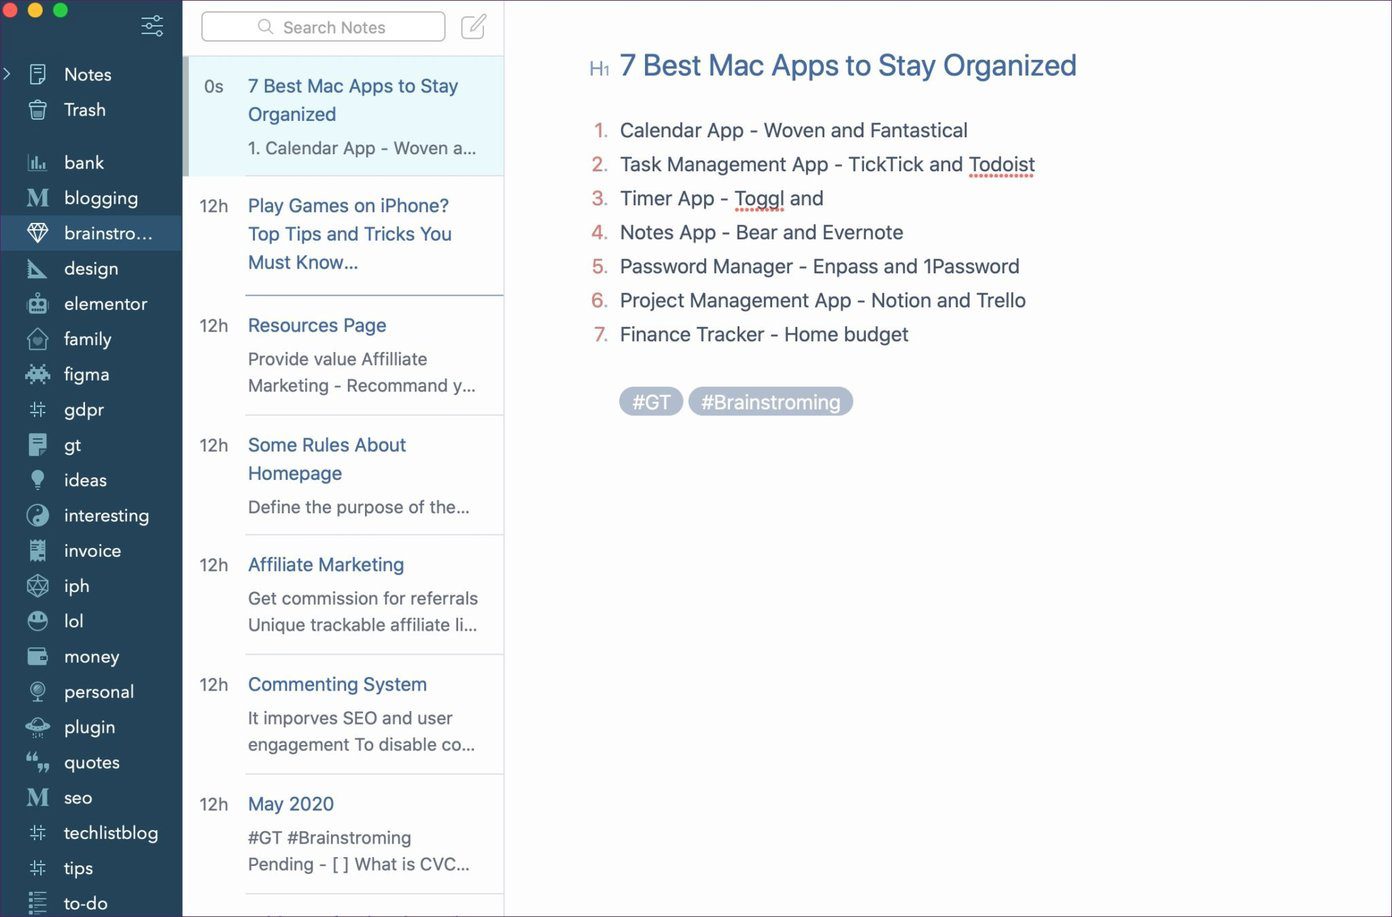Click the figma tag invader icon
Viewport: 1392px width, 917px height.
[x=38, y=374]
